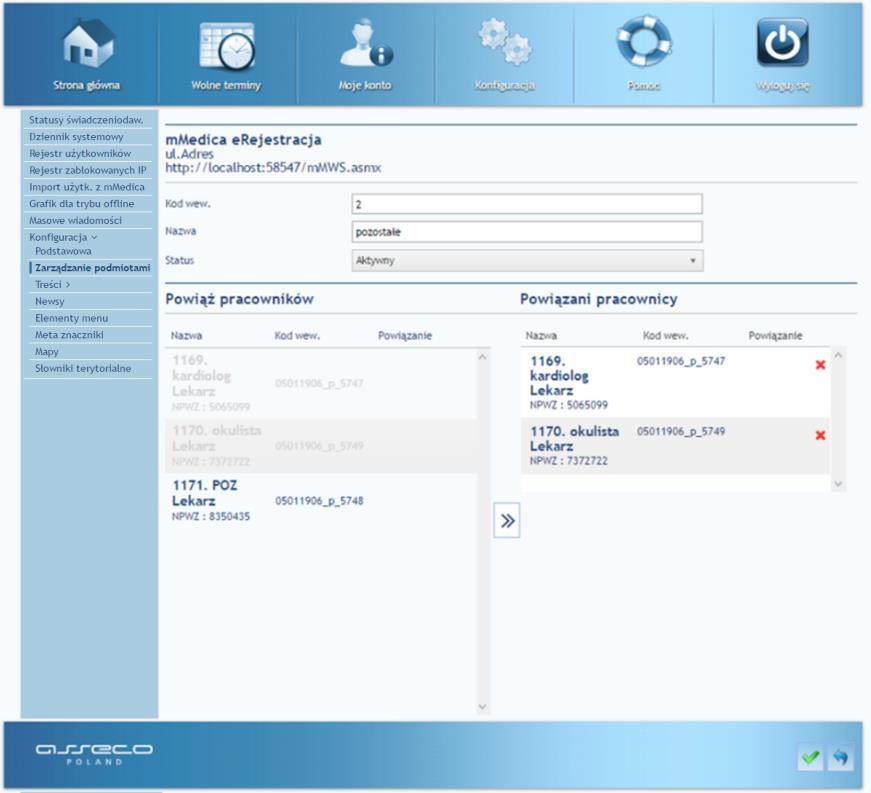
Task: Open Pomoc lifebuoy icon
Action: point(644,41)
